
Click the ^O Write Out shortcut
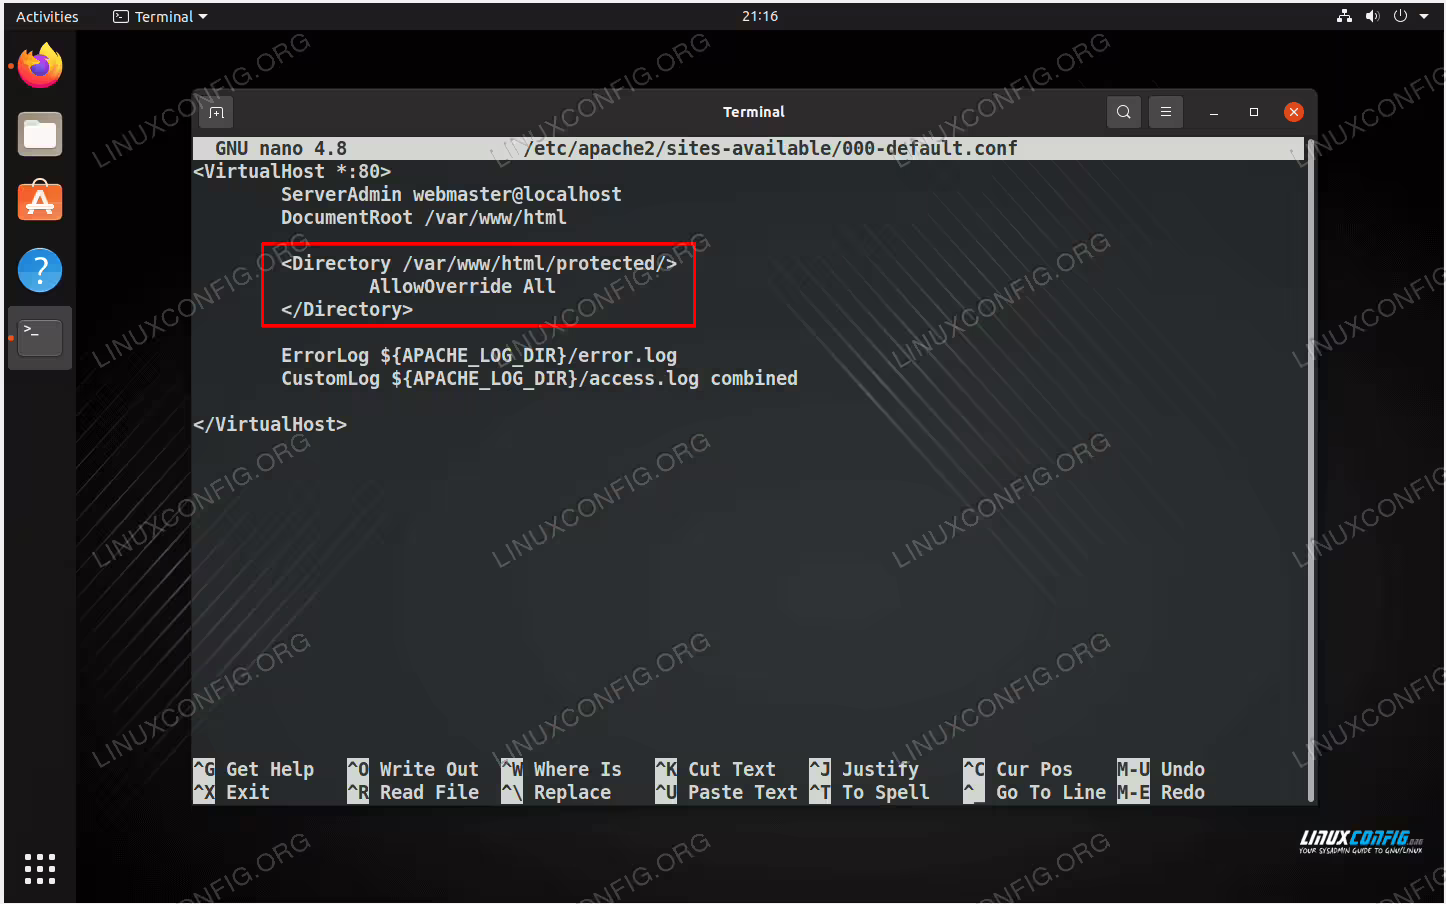pyautogui.click(x=413, y=769)
